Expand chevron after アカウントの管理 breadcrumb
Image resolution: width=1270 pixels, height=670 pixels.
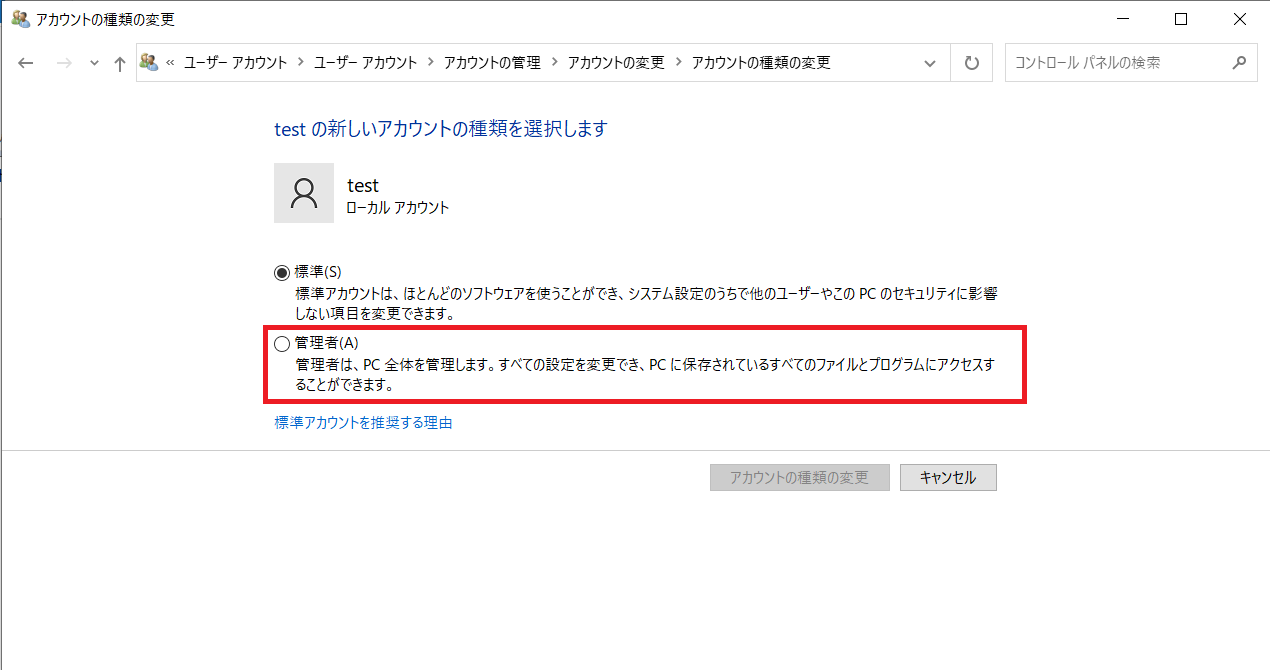553,62
